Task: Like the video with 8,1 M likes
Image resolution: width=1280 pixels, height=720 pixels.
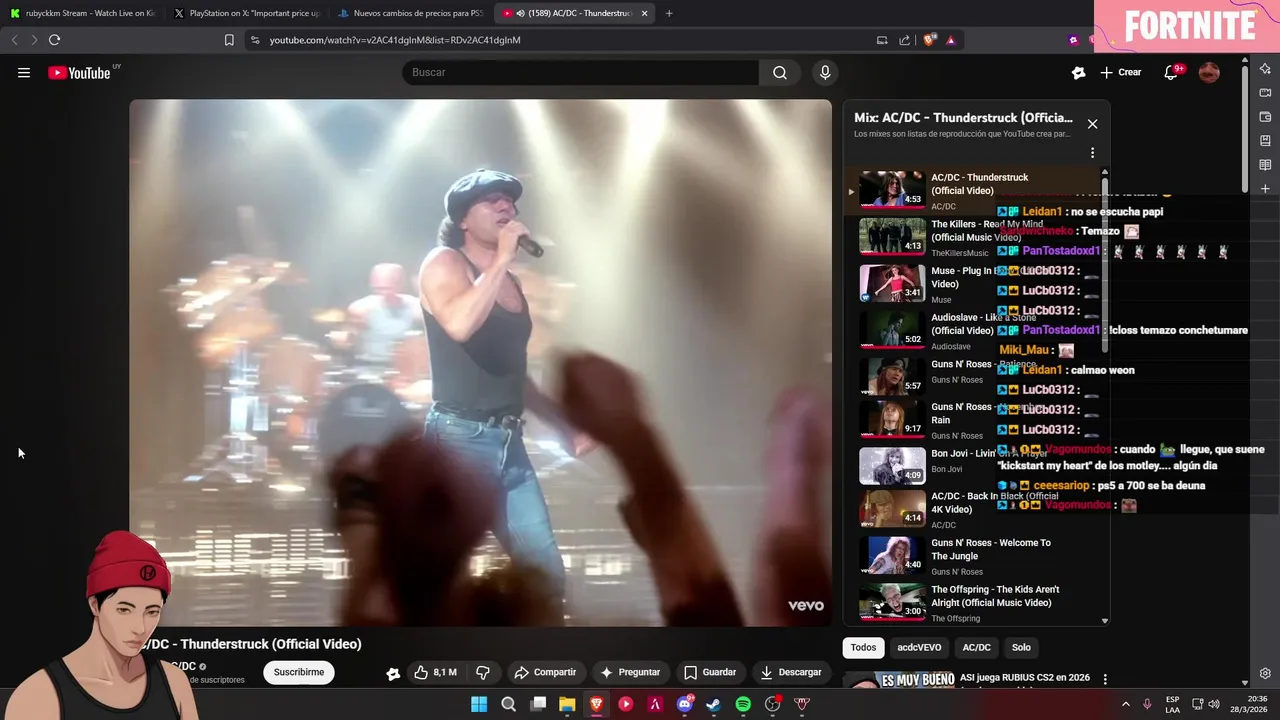Action: [436, 672]
